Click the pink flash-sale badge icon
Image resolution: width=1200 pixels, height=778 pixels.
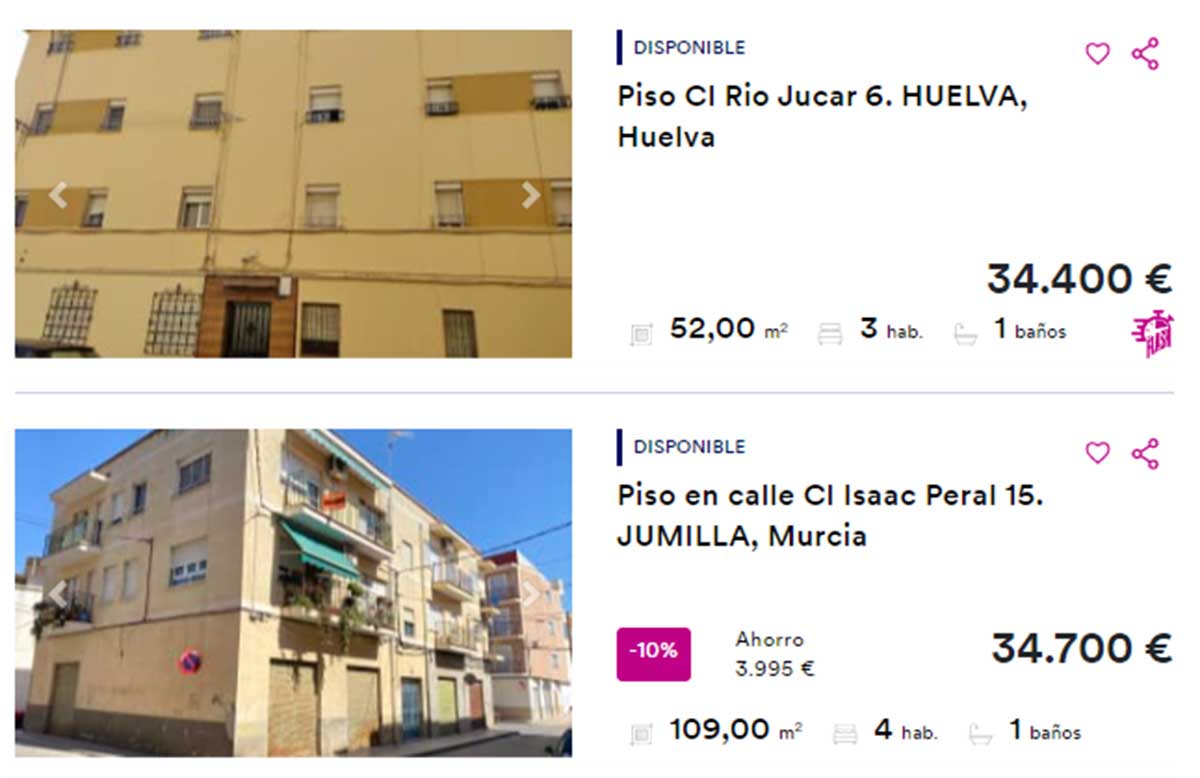[1152, 334]
